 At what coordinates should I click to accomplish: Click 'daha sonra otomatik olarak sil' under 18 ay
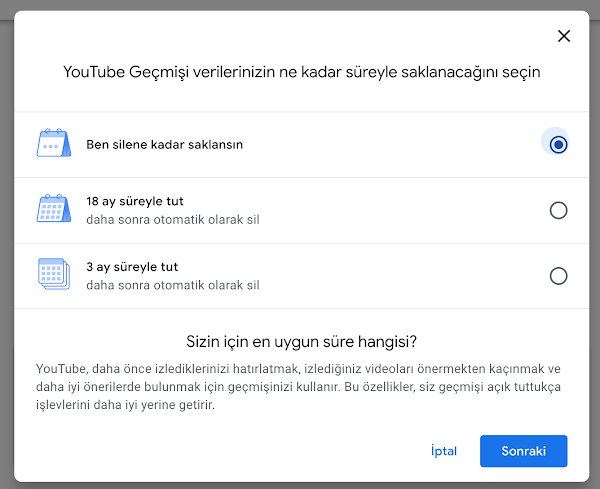pos(173,220)
